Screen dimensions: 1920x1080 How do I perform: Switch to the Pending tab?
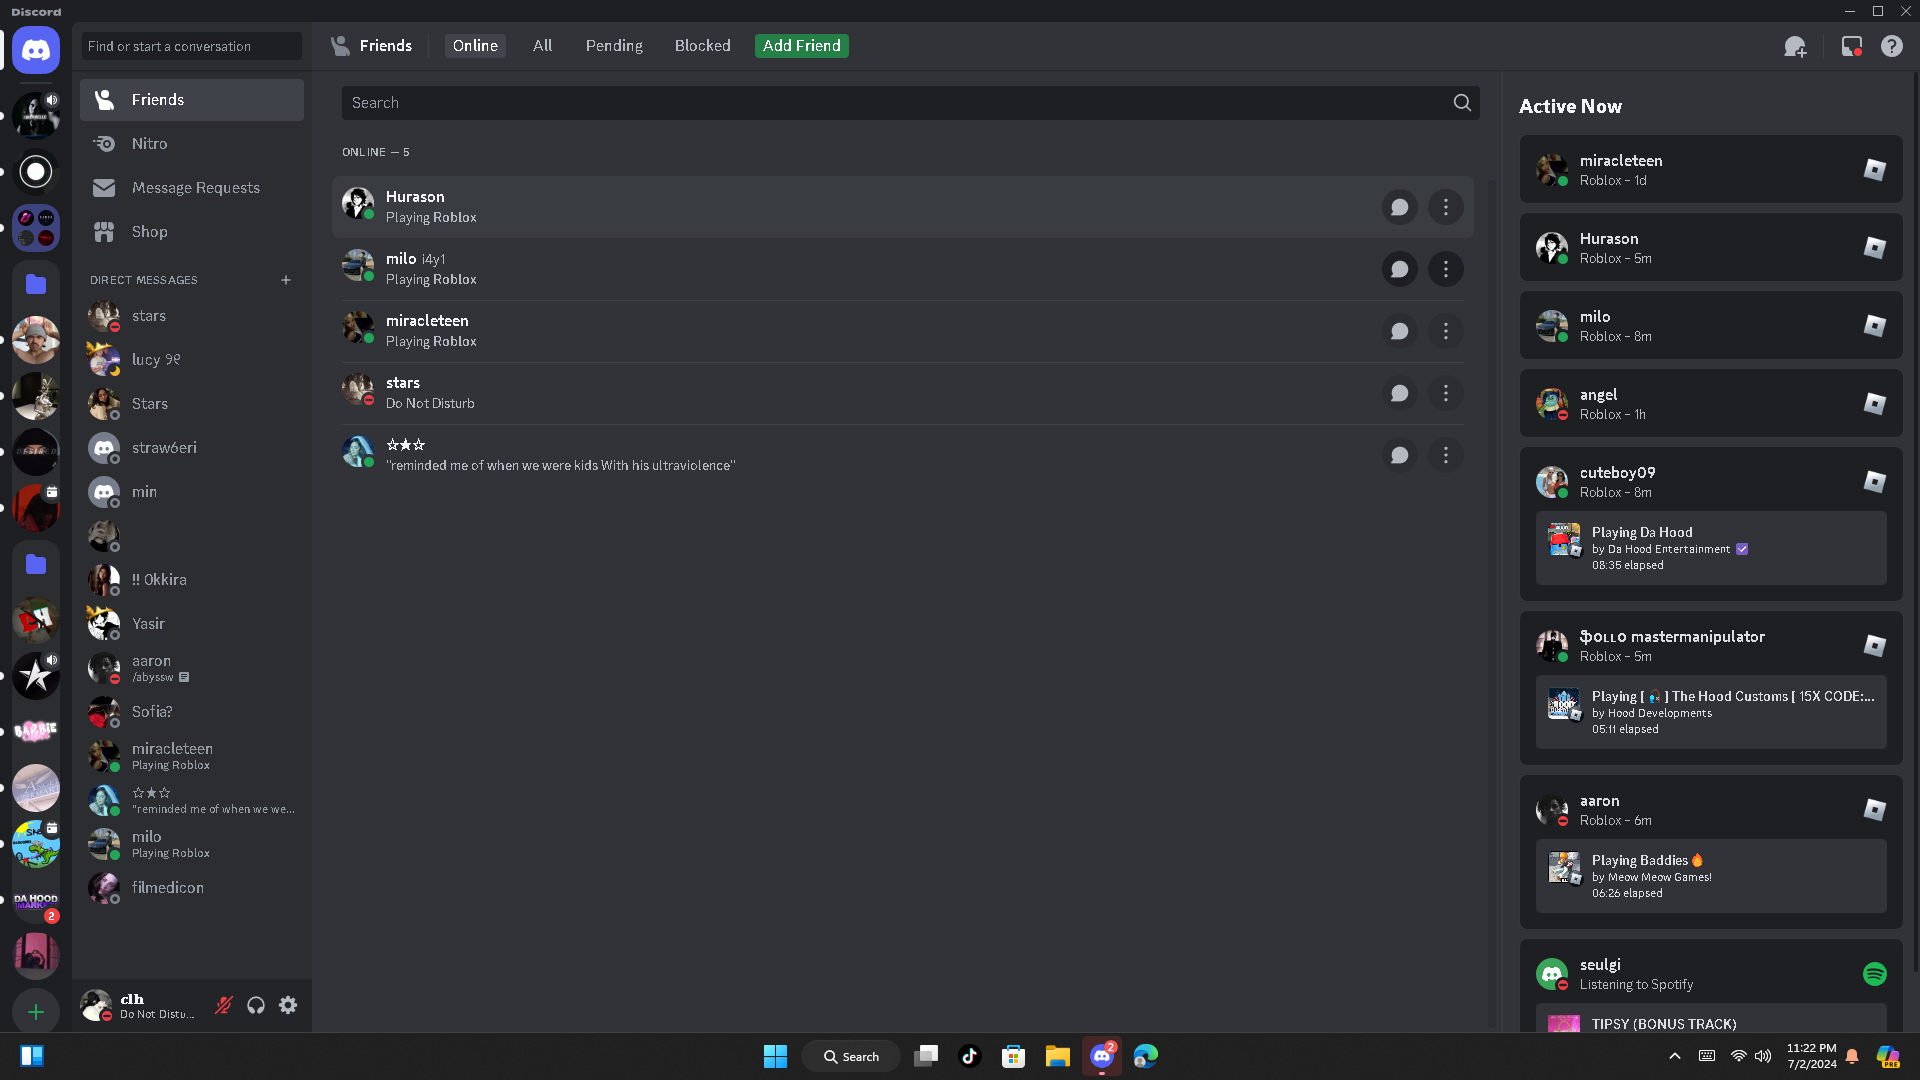pyautogui.click(x=613, y=46)
